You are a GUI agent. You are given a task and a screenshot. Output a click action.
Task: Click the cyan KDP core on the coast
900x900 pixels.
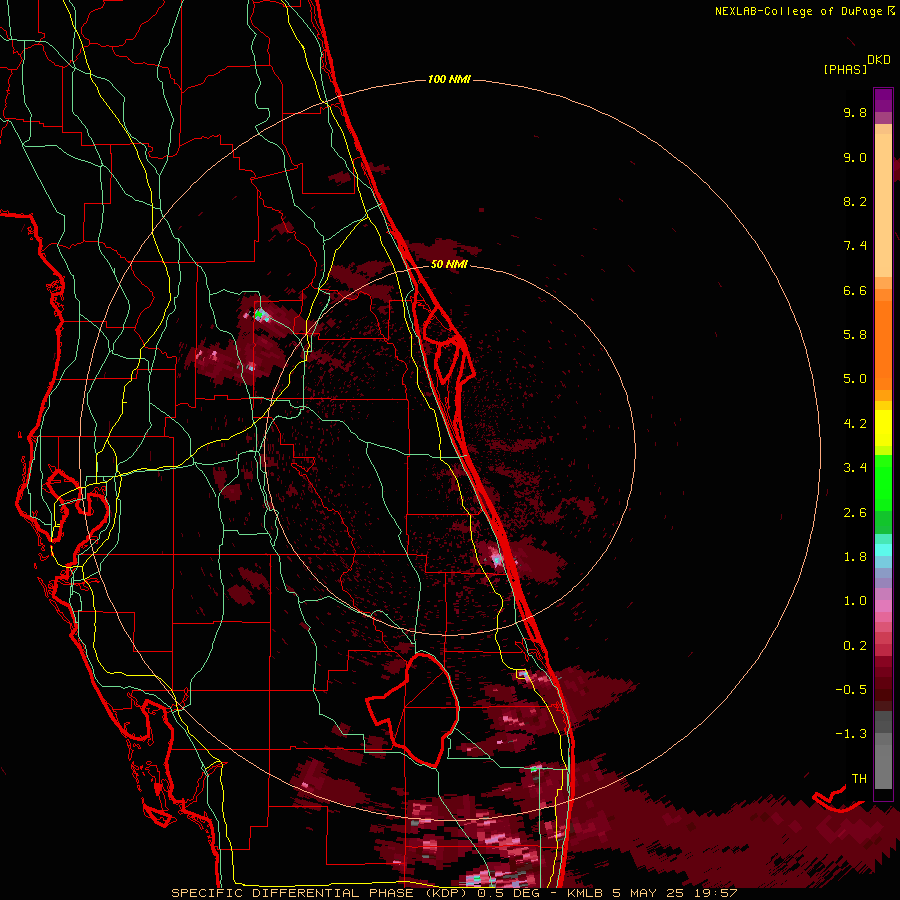point(497,559)
